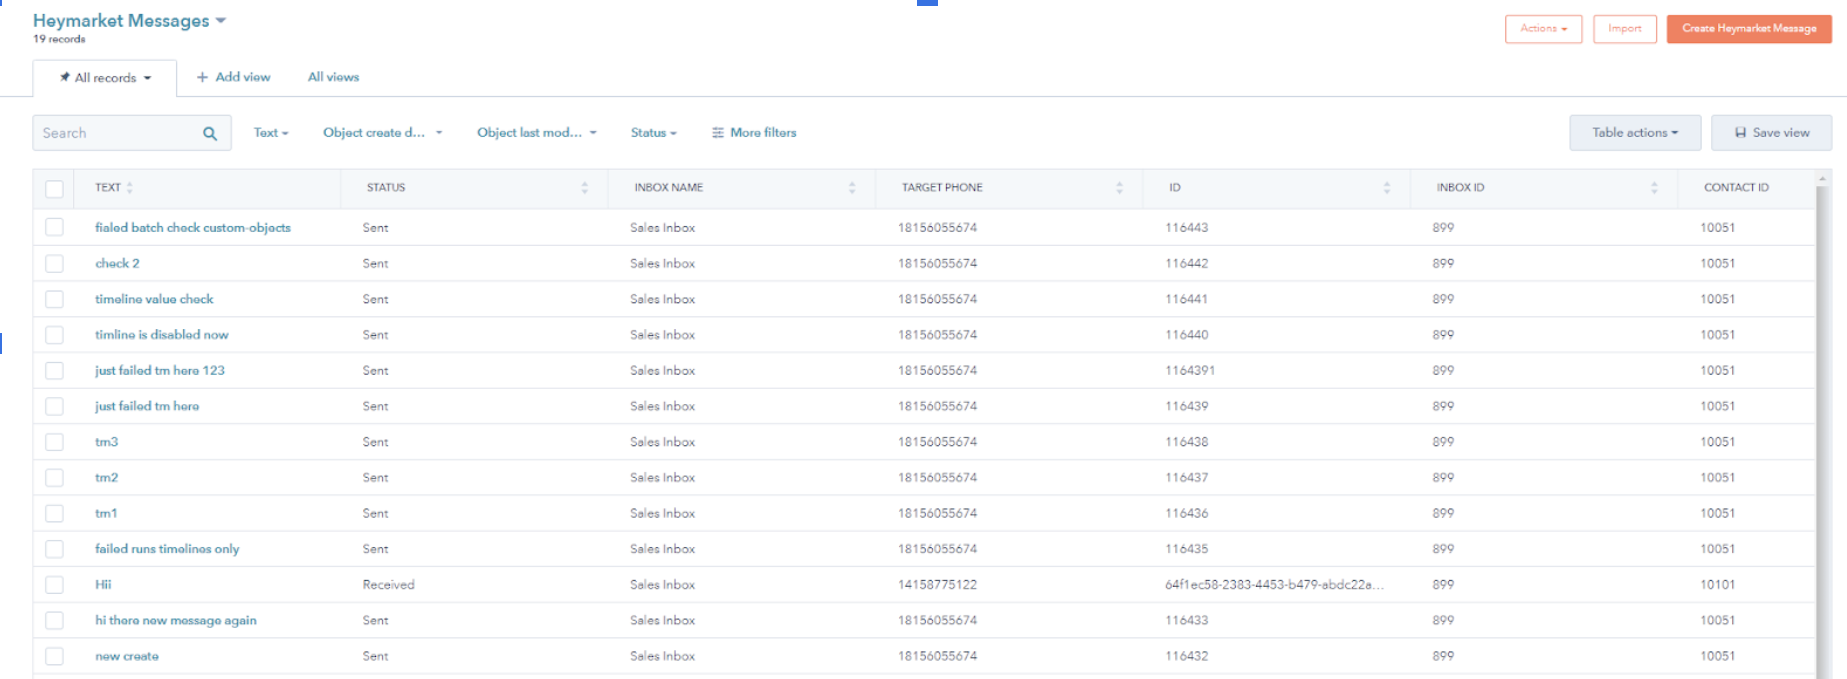Screen dimensions: 1847x679
Task: Sort by ID column arrows
Action: click(x=1387, y=187)
